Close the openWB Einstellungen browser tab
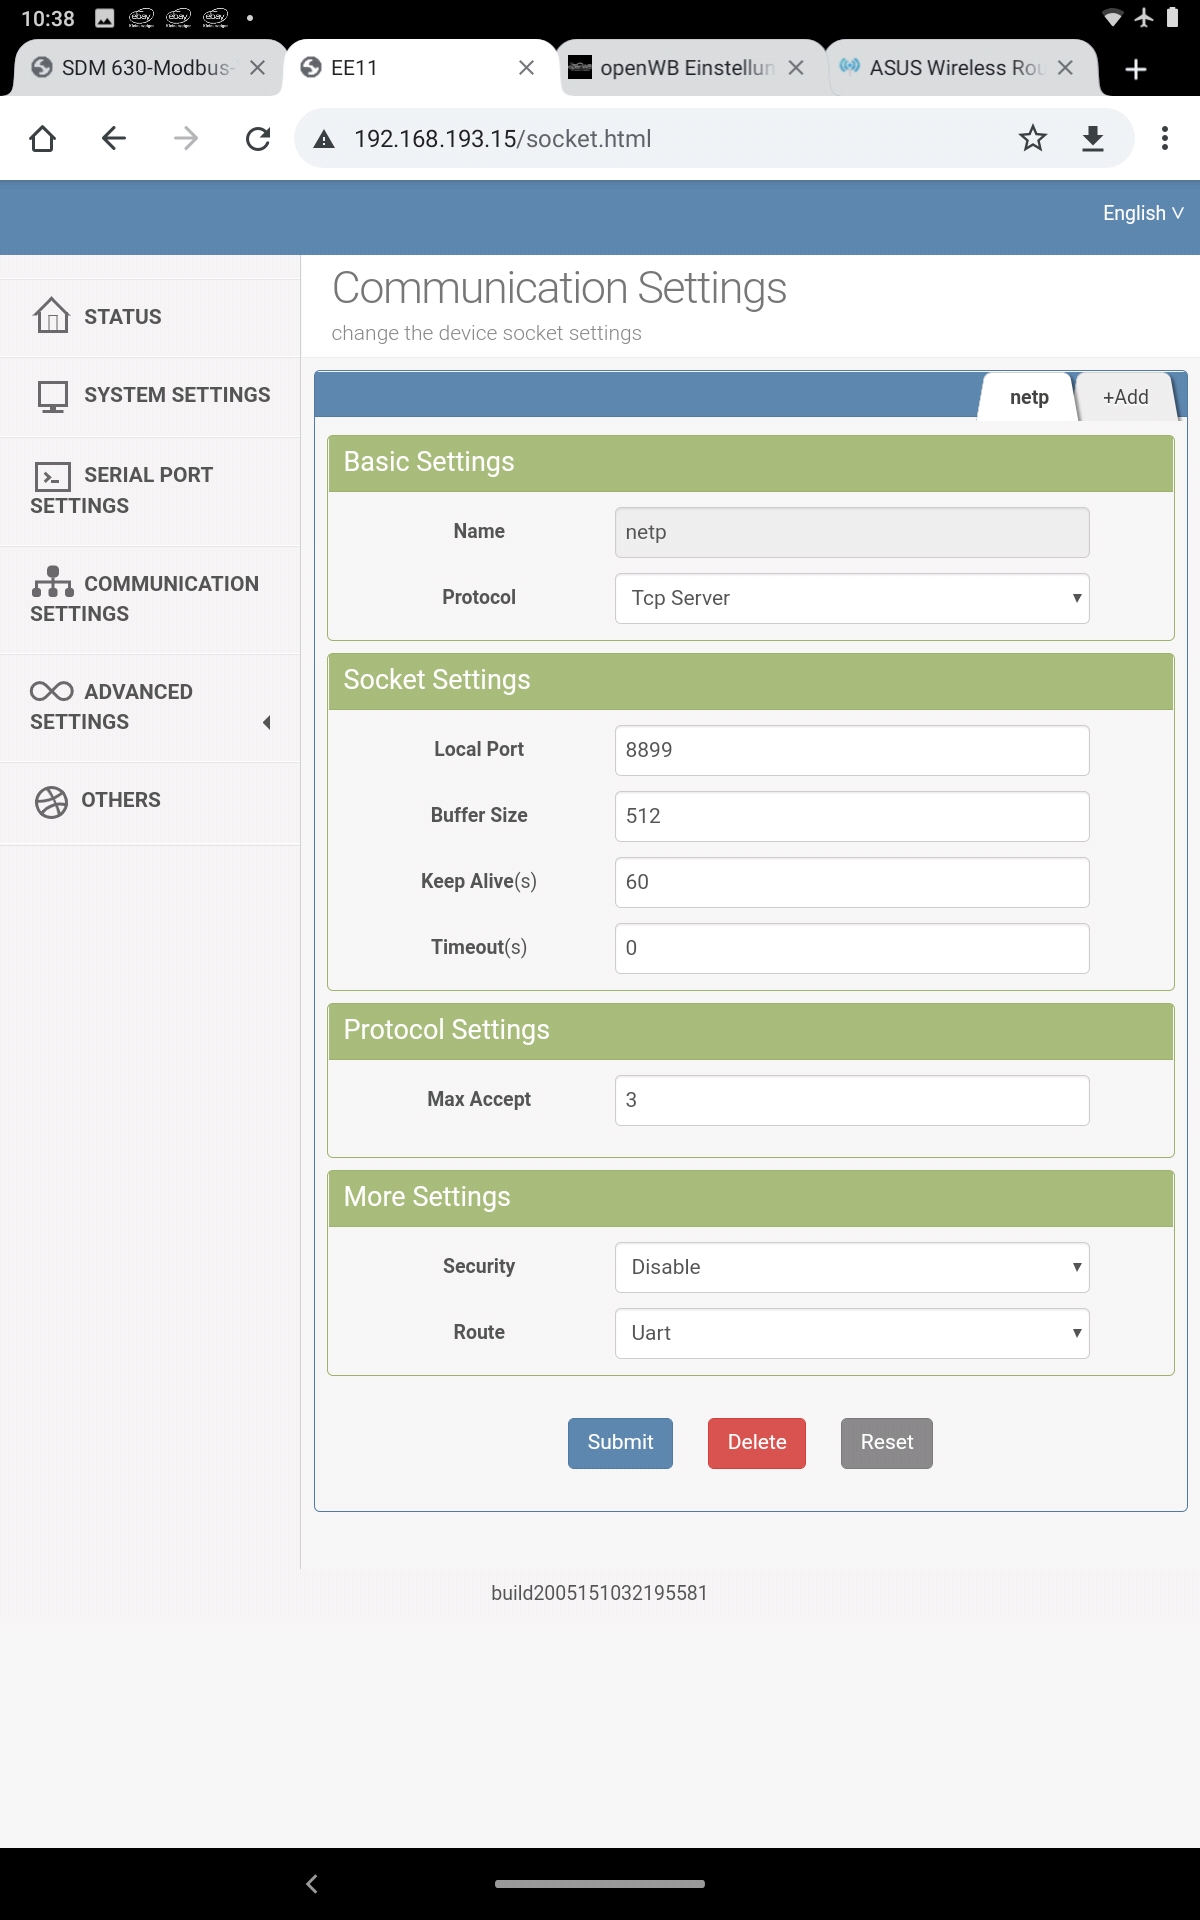This screenshot has height=1920, width=1200. pos(796,68)
